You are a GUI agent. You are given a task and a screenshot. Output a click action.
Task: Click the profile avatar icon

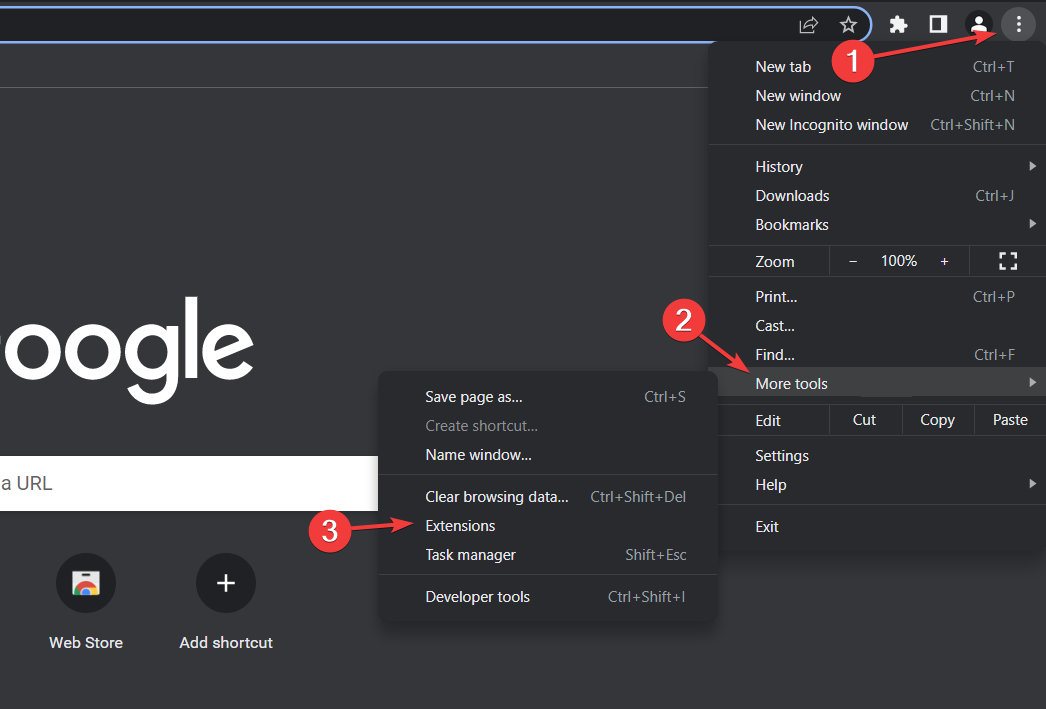click(x=978, y=24)
